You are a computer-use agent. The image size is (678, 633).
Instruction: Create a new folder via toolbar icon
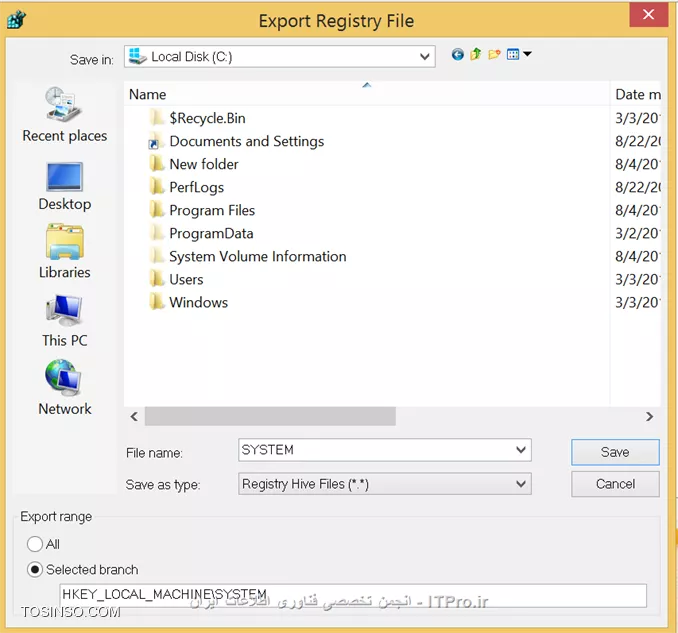[494, 54]
